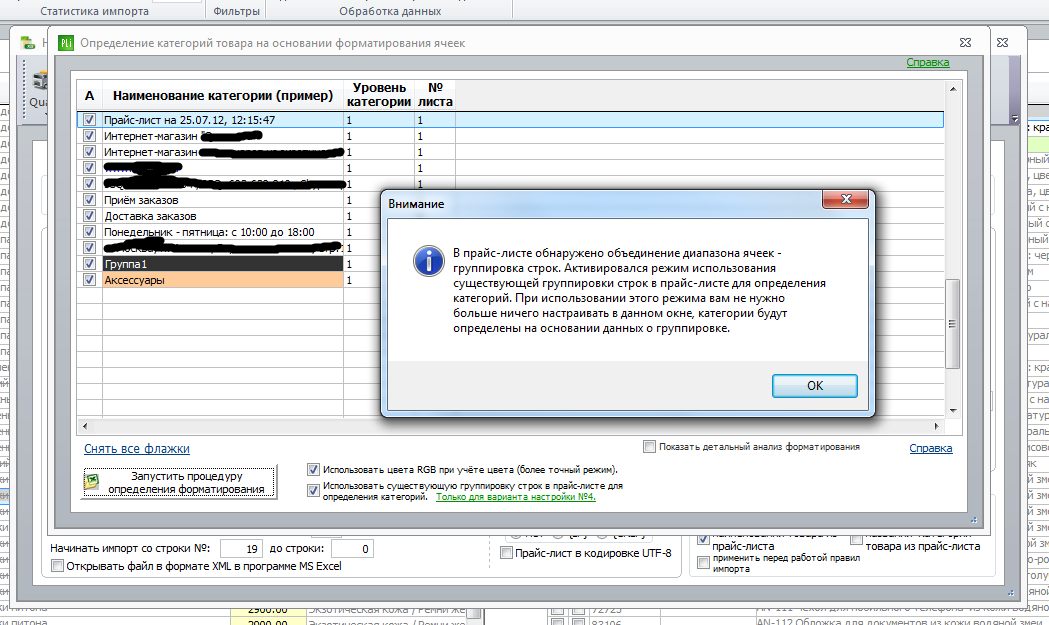Screen dimensions: 1049x625
Task: Click the до строки input field
Action: pos(352,549)
